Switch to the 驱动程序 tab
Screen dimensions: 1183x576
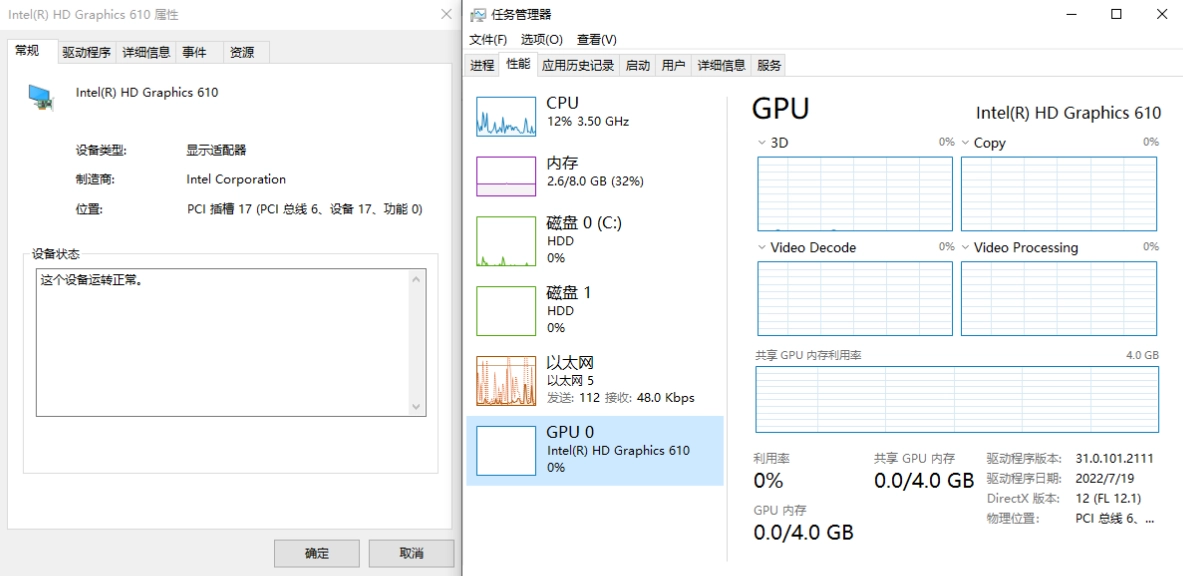[86, 52]
